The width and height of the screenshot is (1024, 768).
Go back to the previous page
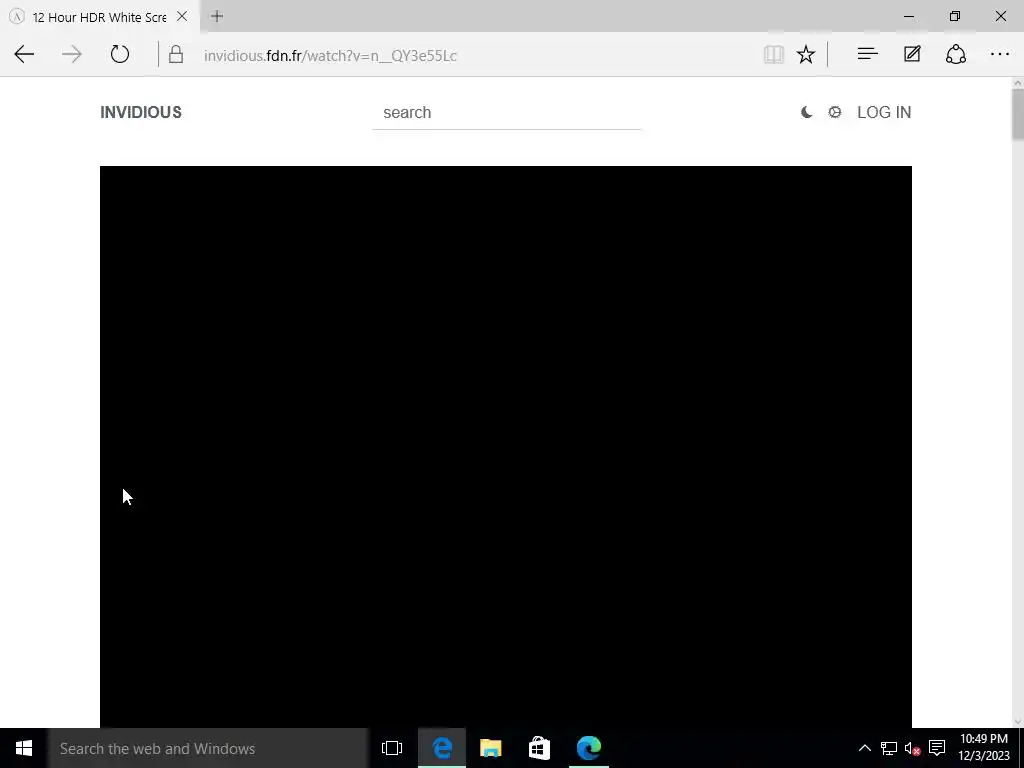click(24, 54)
